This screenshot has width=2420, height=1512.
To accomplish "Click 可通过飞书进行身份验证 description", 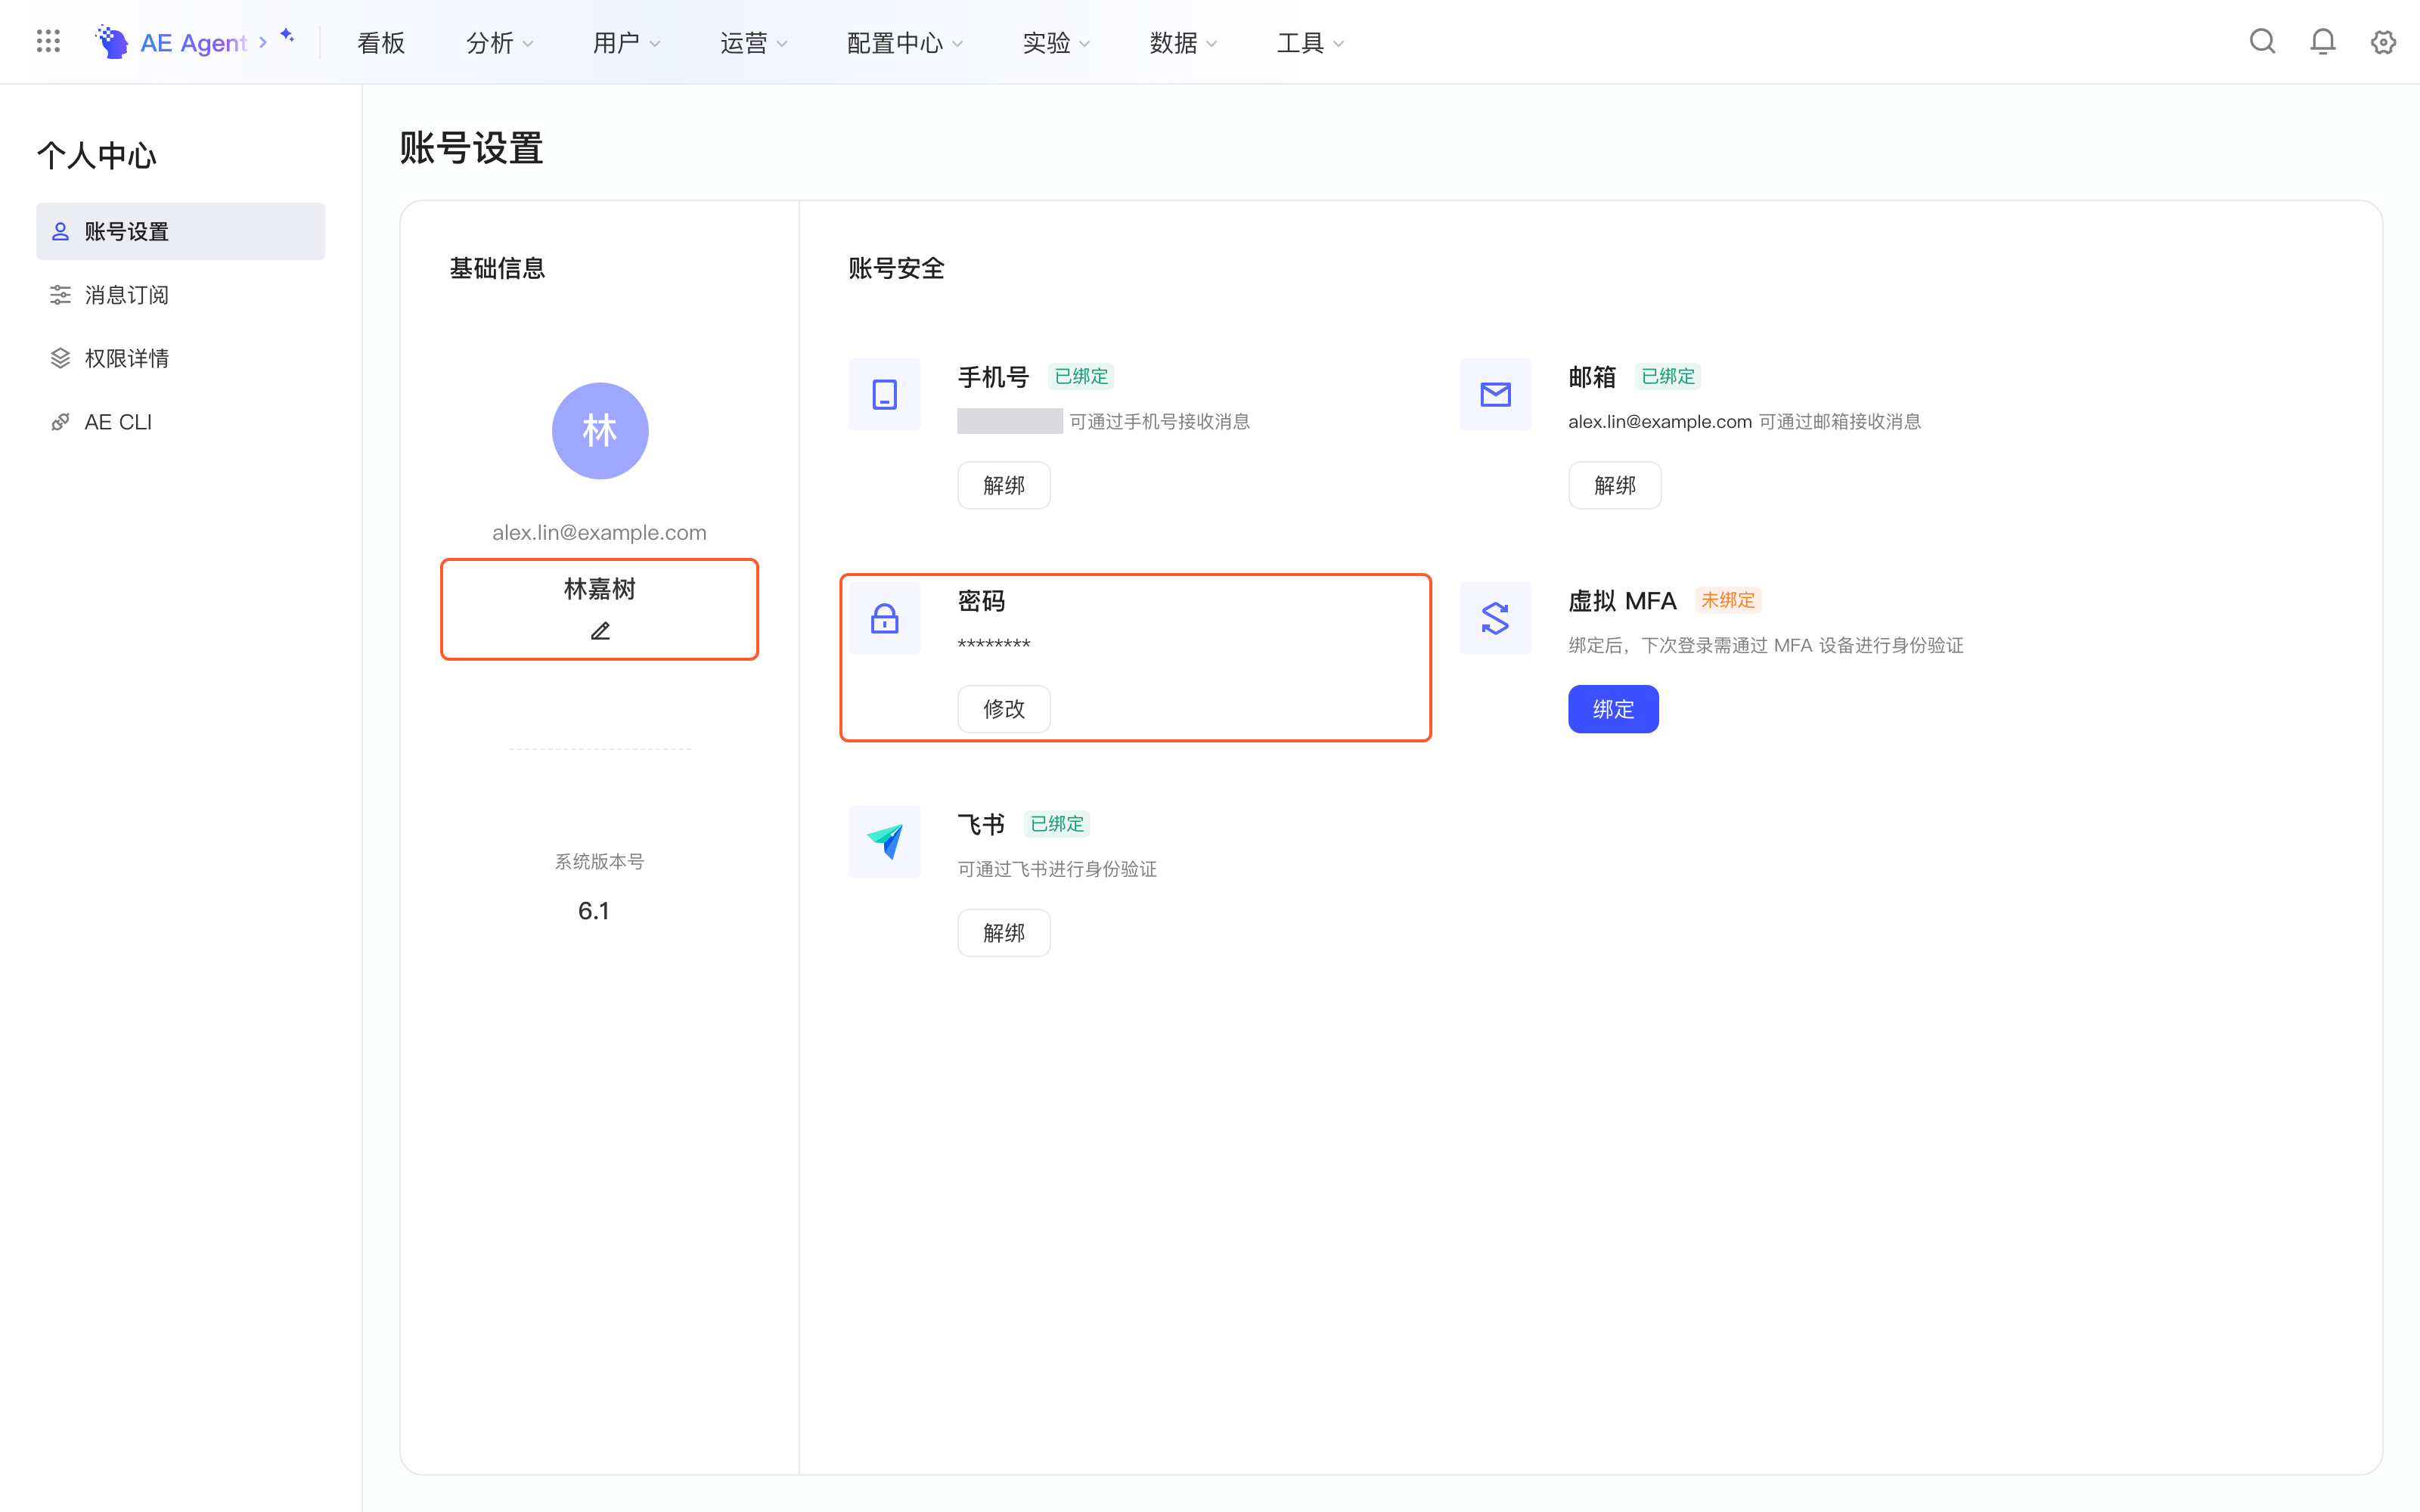I will pos(1057,869).
